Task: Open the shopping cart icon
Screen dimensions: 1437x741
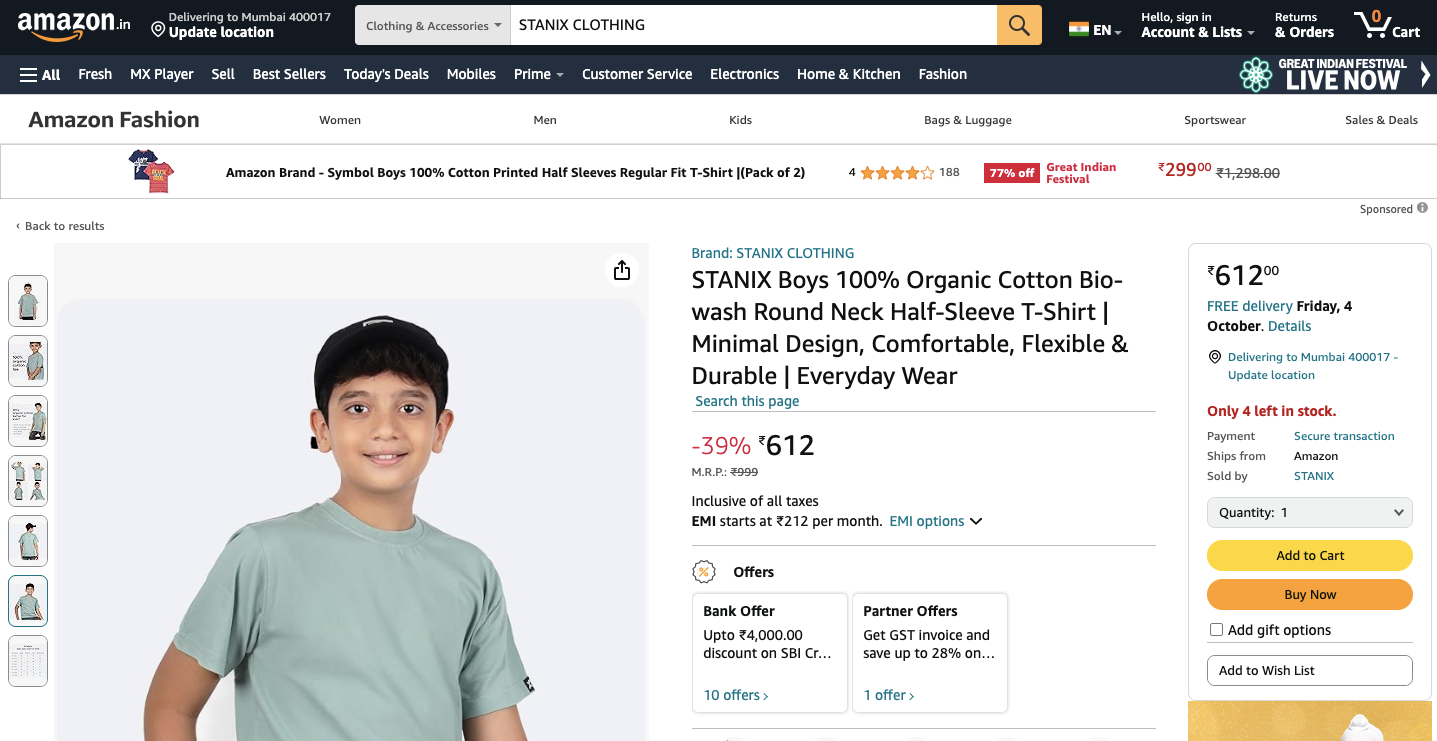Action: click(1385, 25)
